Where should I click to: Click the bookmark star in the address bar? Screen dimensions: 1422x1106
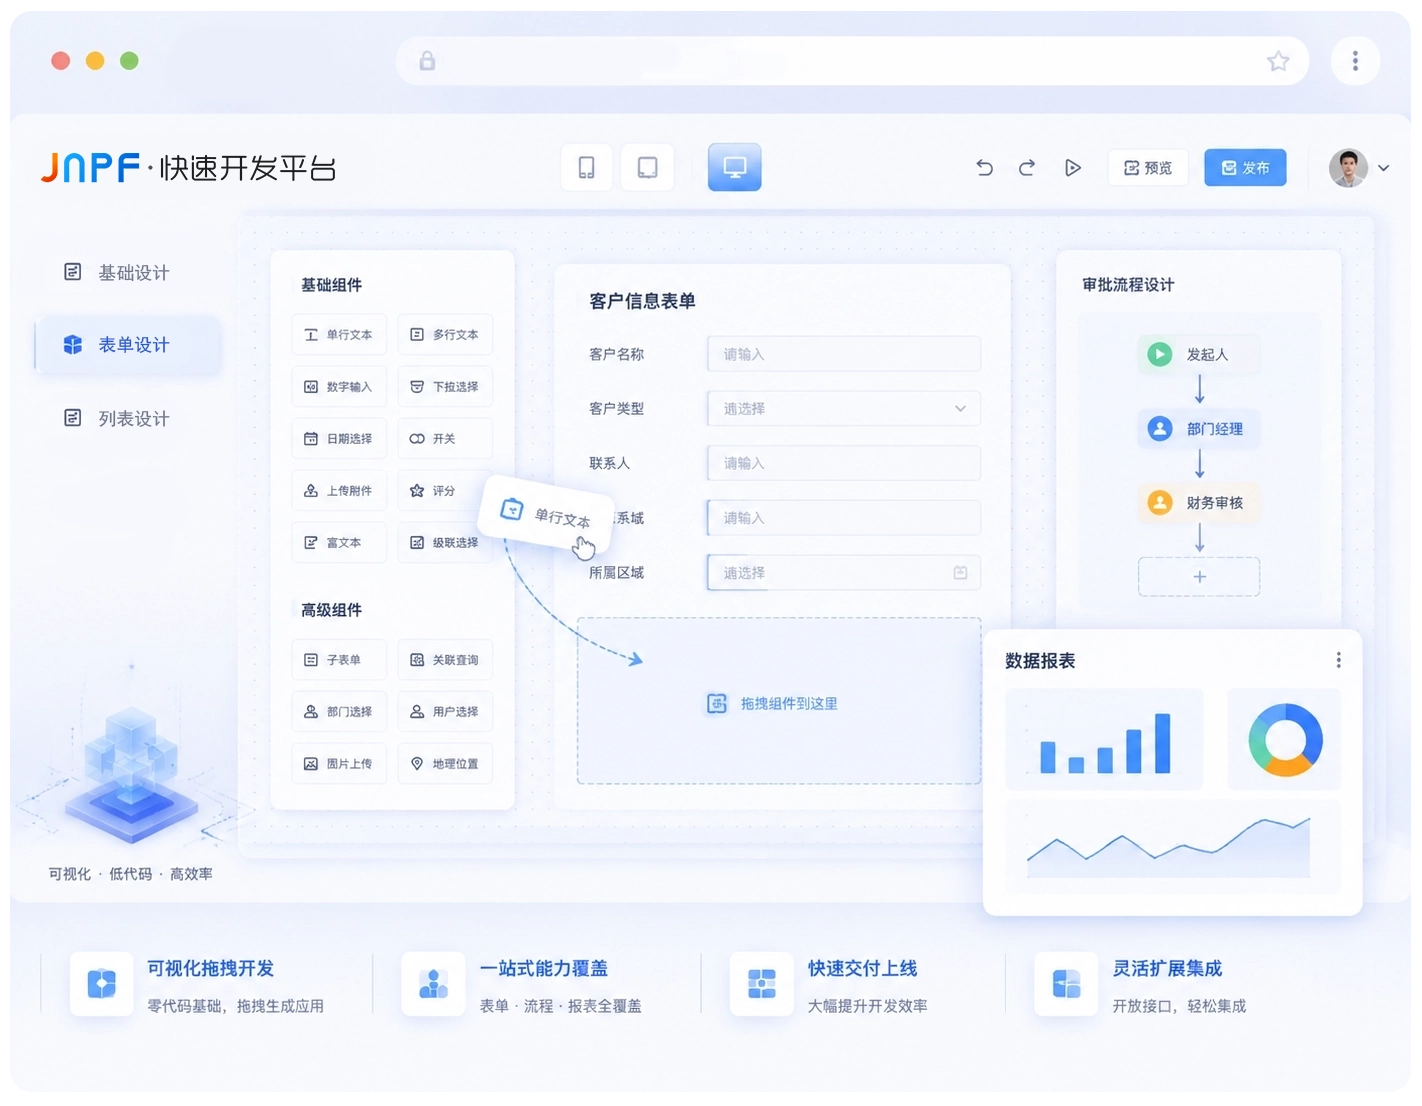point(1278,62)
